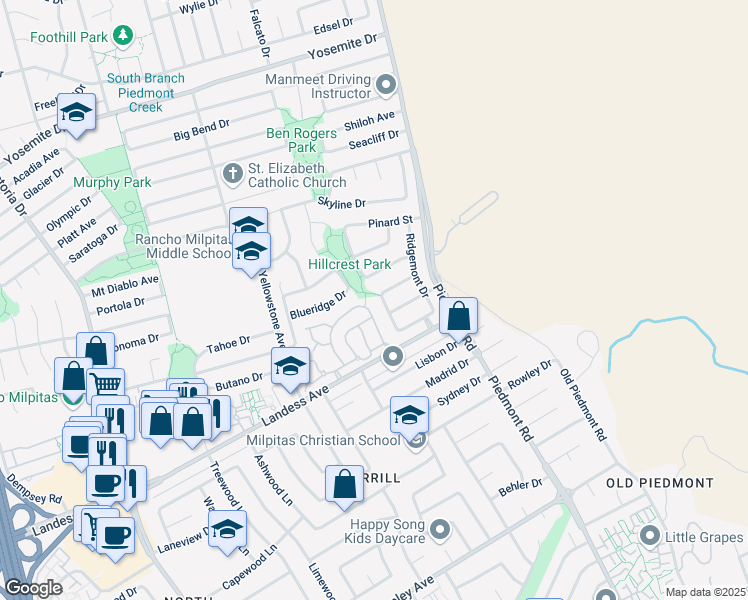
Task: Select the Rancho Milpitas Middle School graduation cap marker
Action: pyautogui.click(x=251, y=253)
